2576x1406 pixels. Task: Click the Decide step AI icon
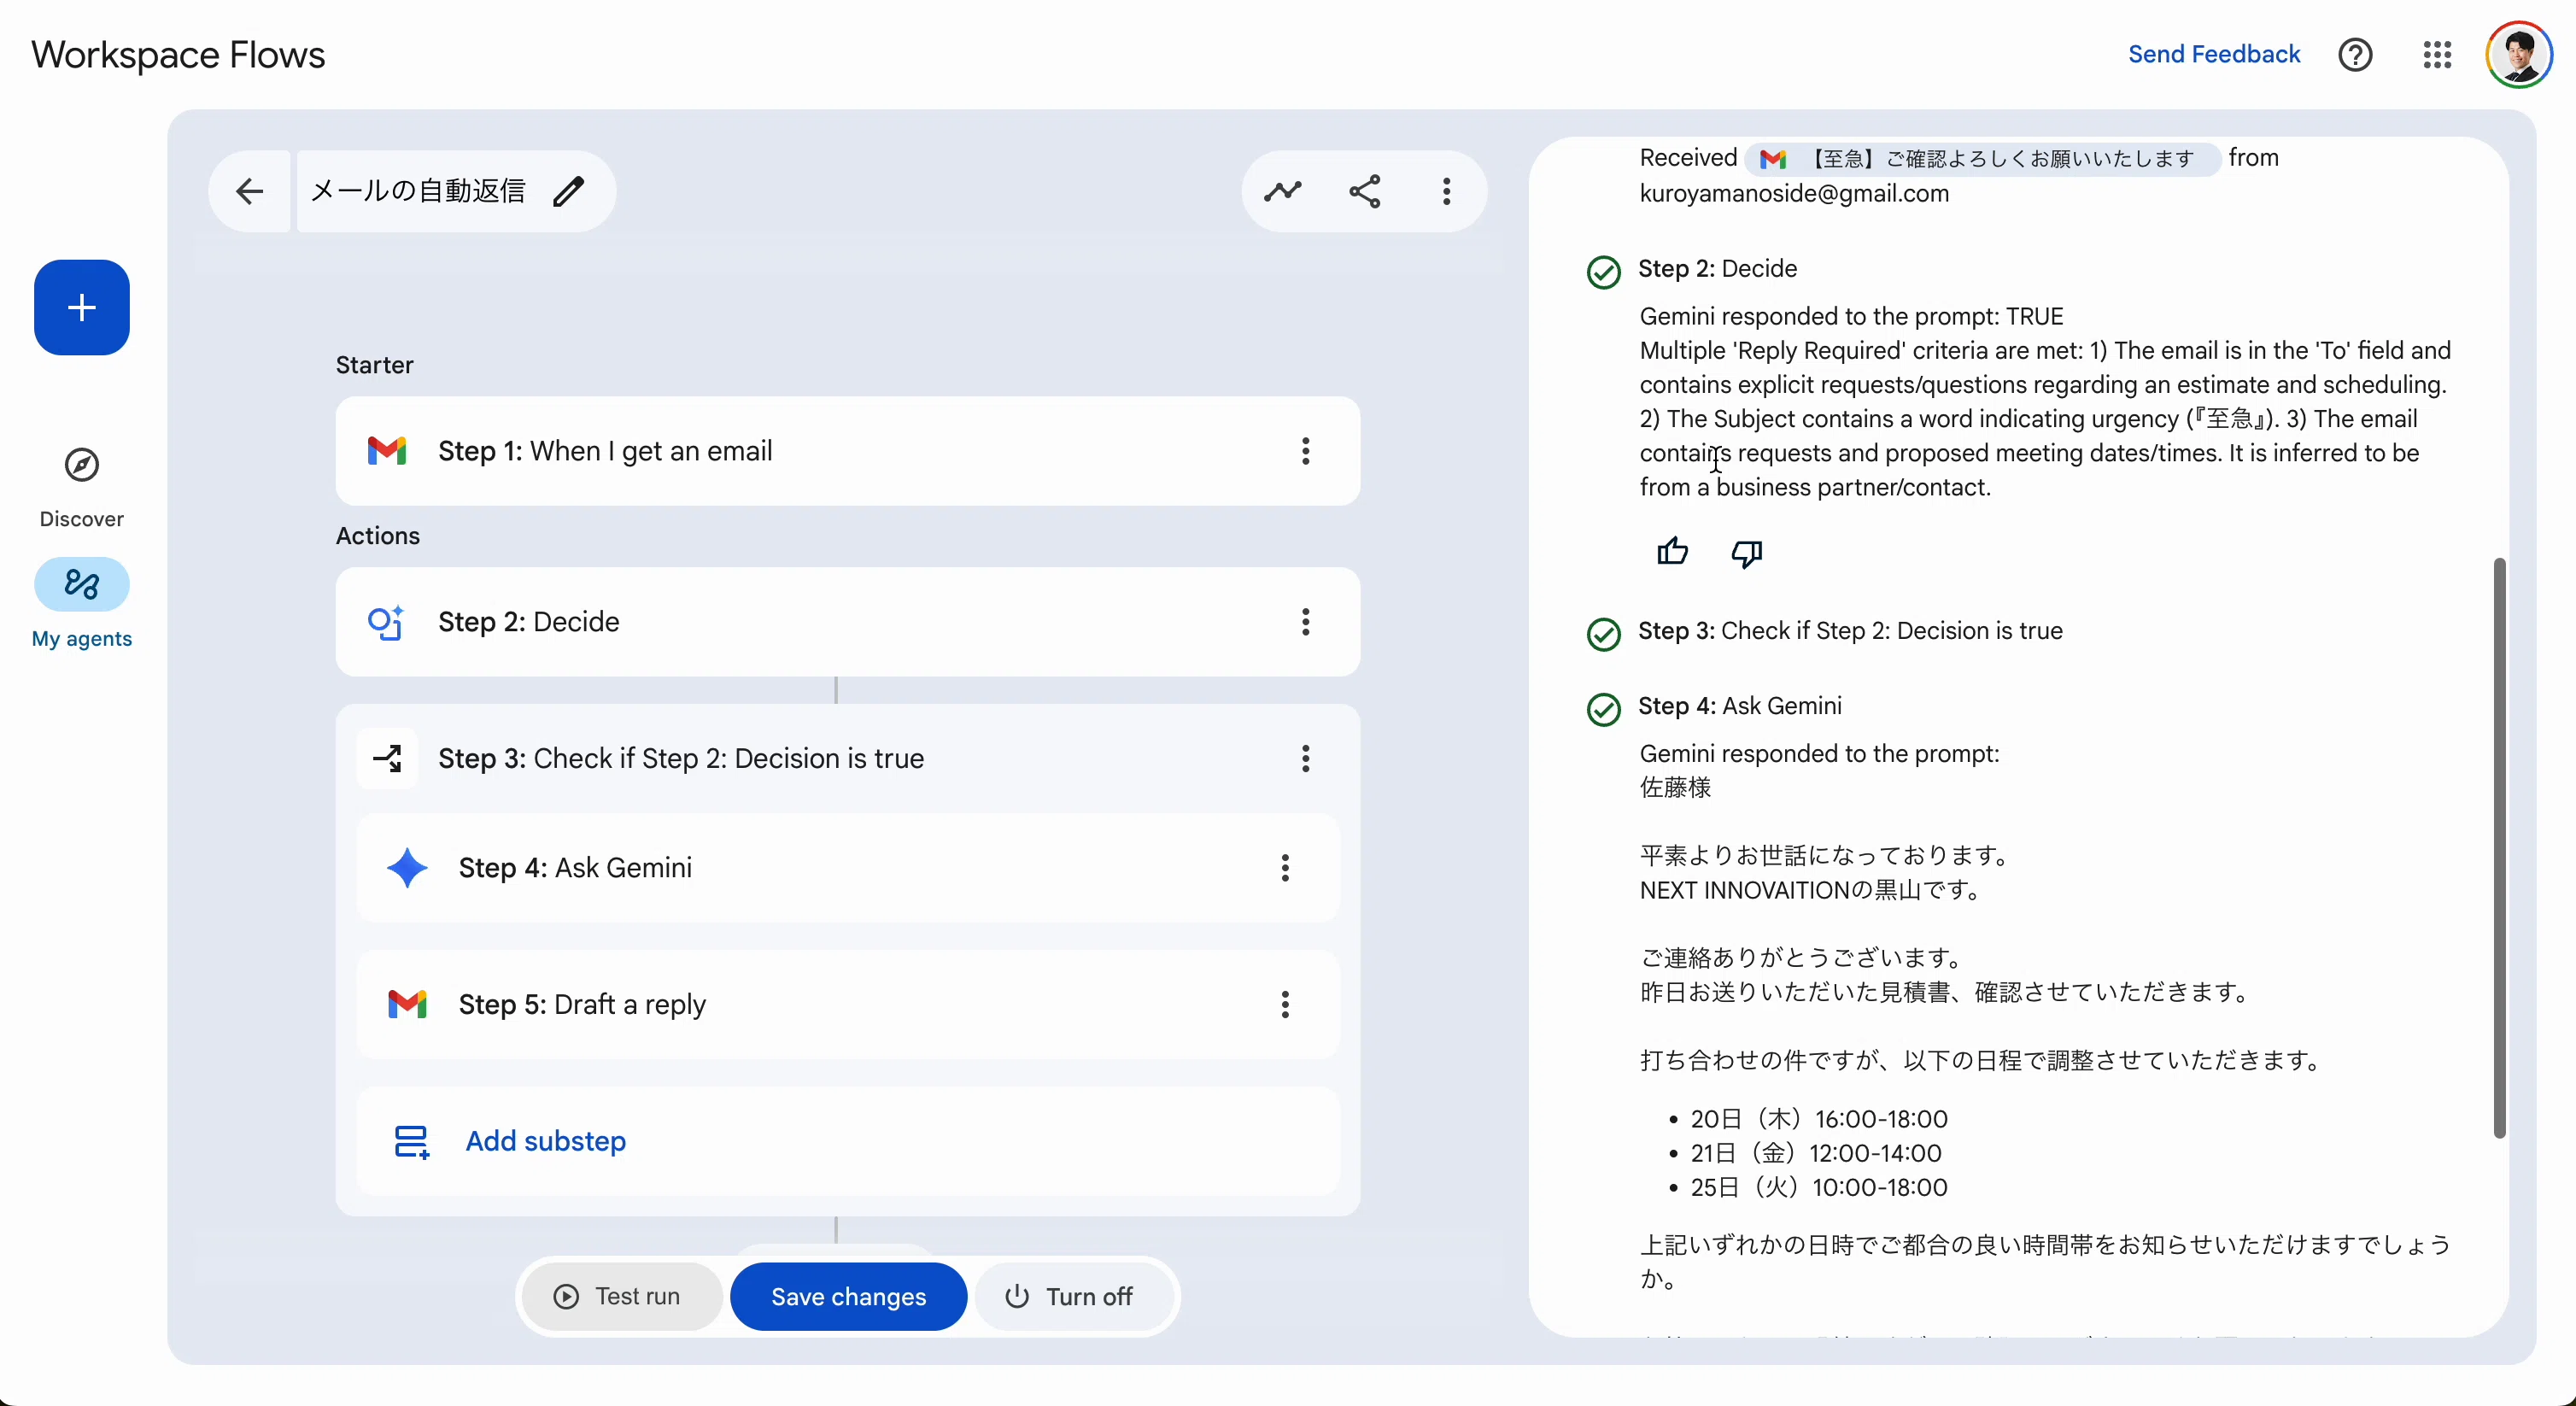tap(386, 622)
